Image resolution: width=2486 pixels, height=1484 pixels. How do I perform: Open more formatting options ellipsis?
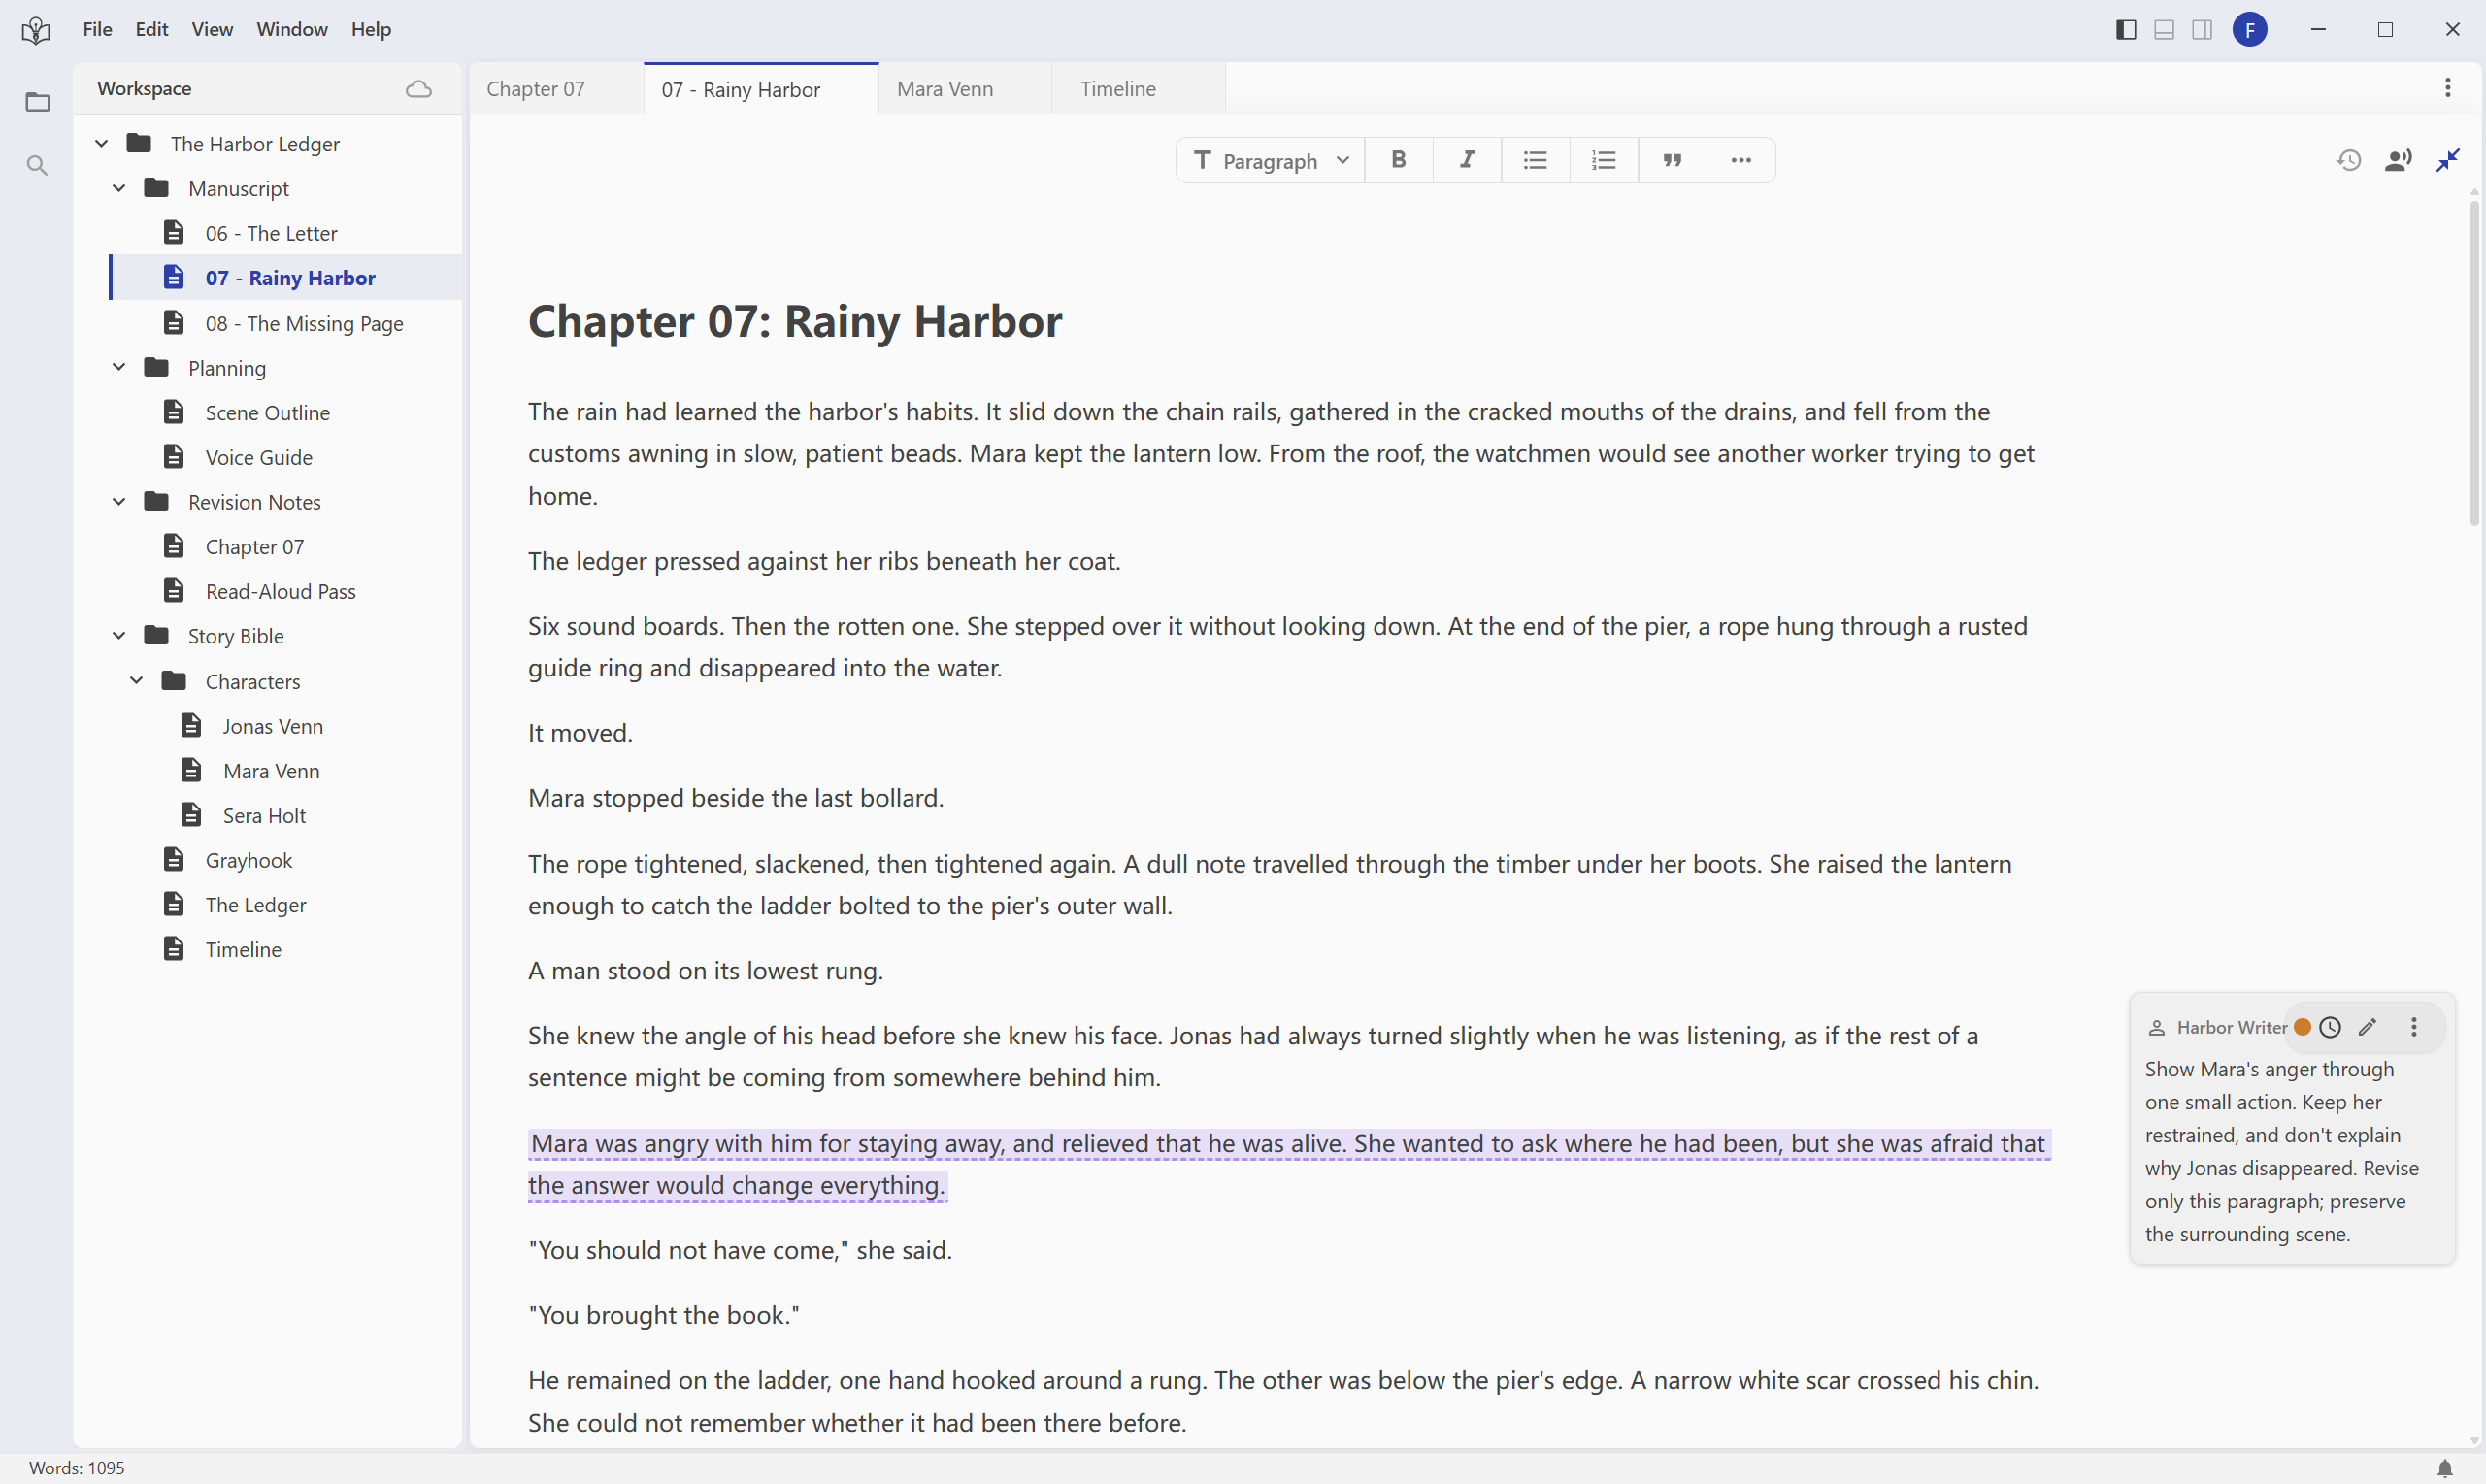(x=1741, y=160)
